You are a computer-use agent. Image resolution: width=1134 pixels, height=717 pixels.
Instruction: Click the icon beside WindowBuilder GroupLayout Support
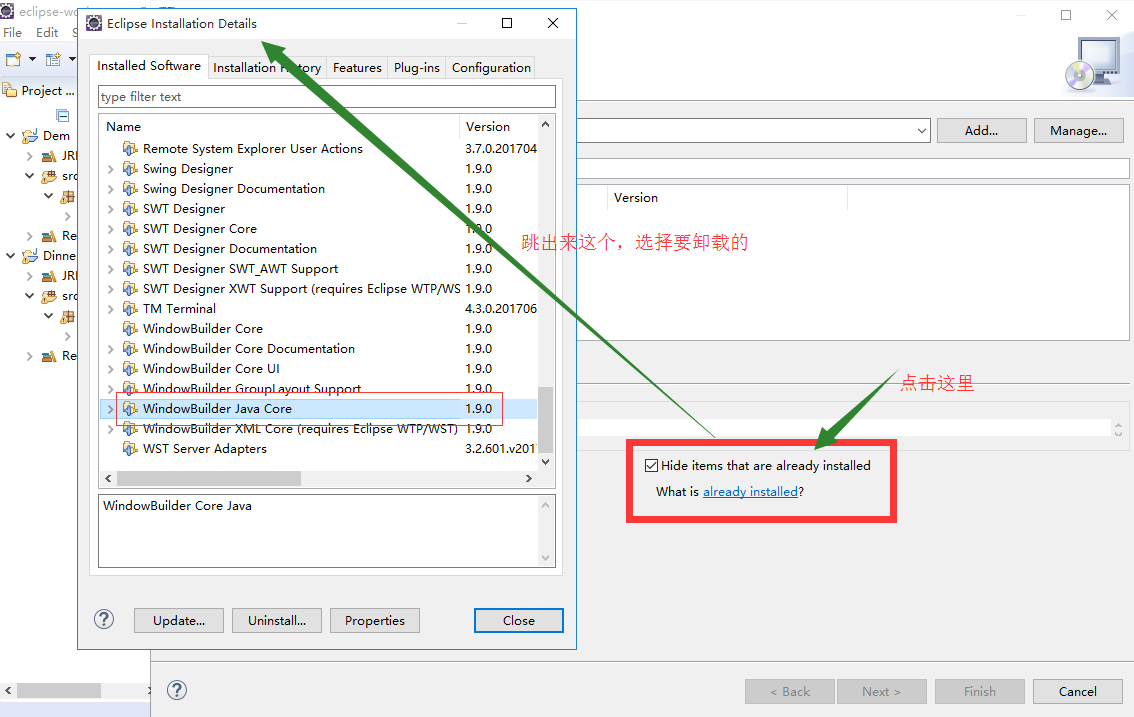[130, 389]
